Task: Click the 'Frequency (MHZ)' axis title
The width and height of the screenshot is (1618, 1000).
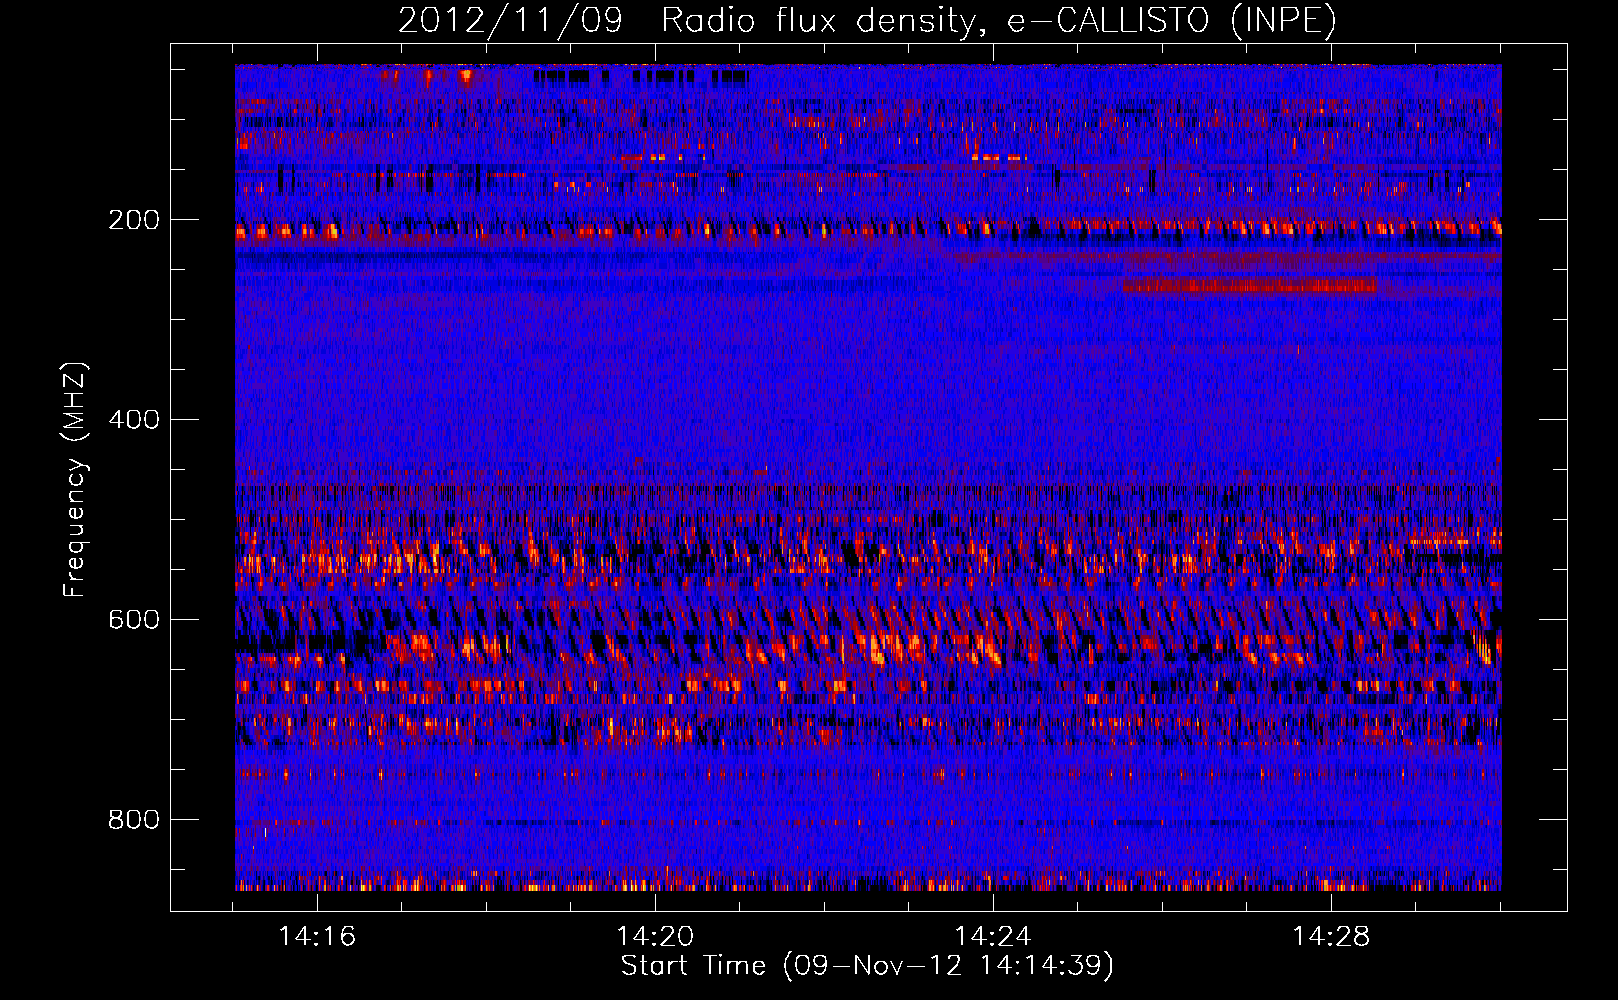Action: point(75,480)
